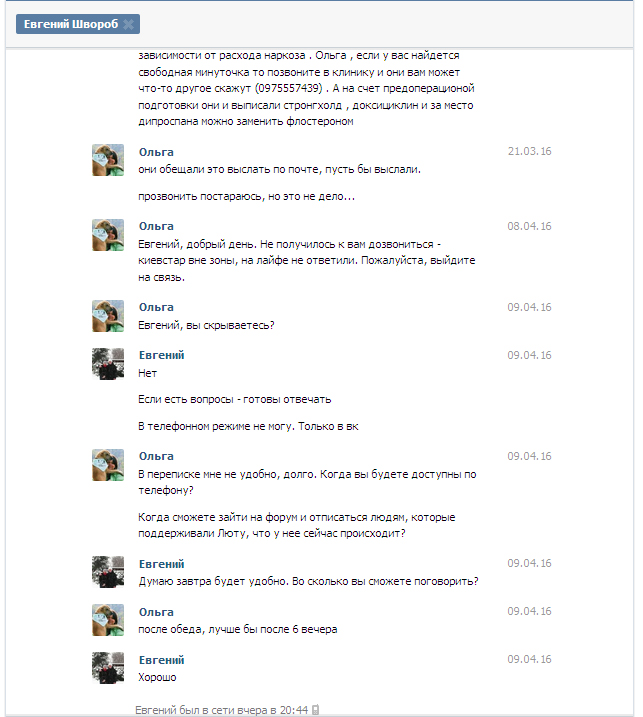Click the Ольга name above "Евгений, добрый день"
This screenshot has width=643, height=717.
point(156,227)
